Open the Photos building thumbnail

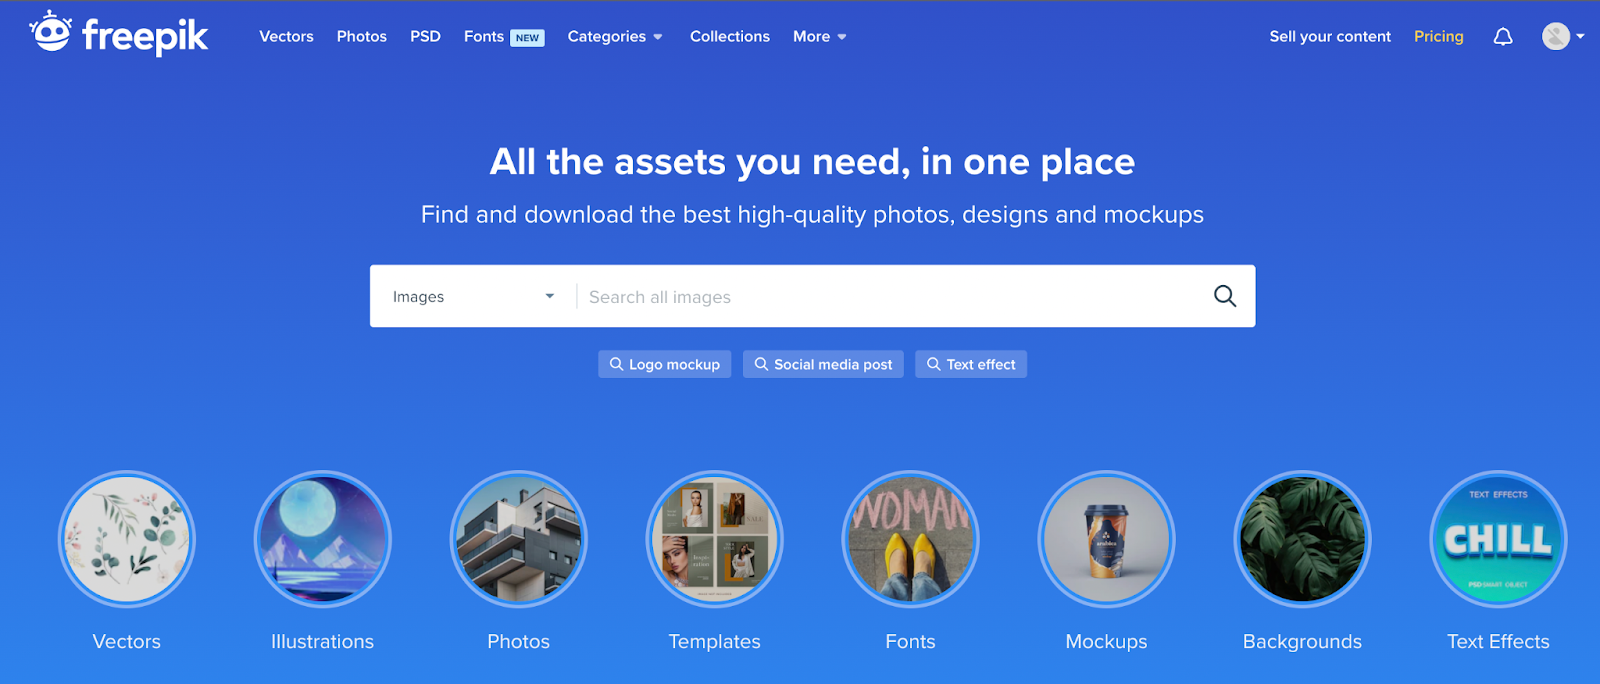point(519,539)
